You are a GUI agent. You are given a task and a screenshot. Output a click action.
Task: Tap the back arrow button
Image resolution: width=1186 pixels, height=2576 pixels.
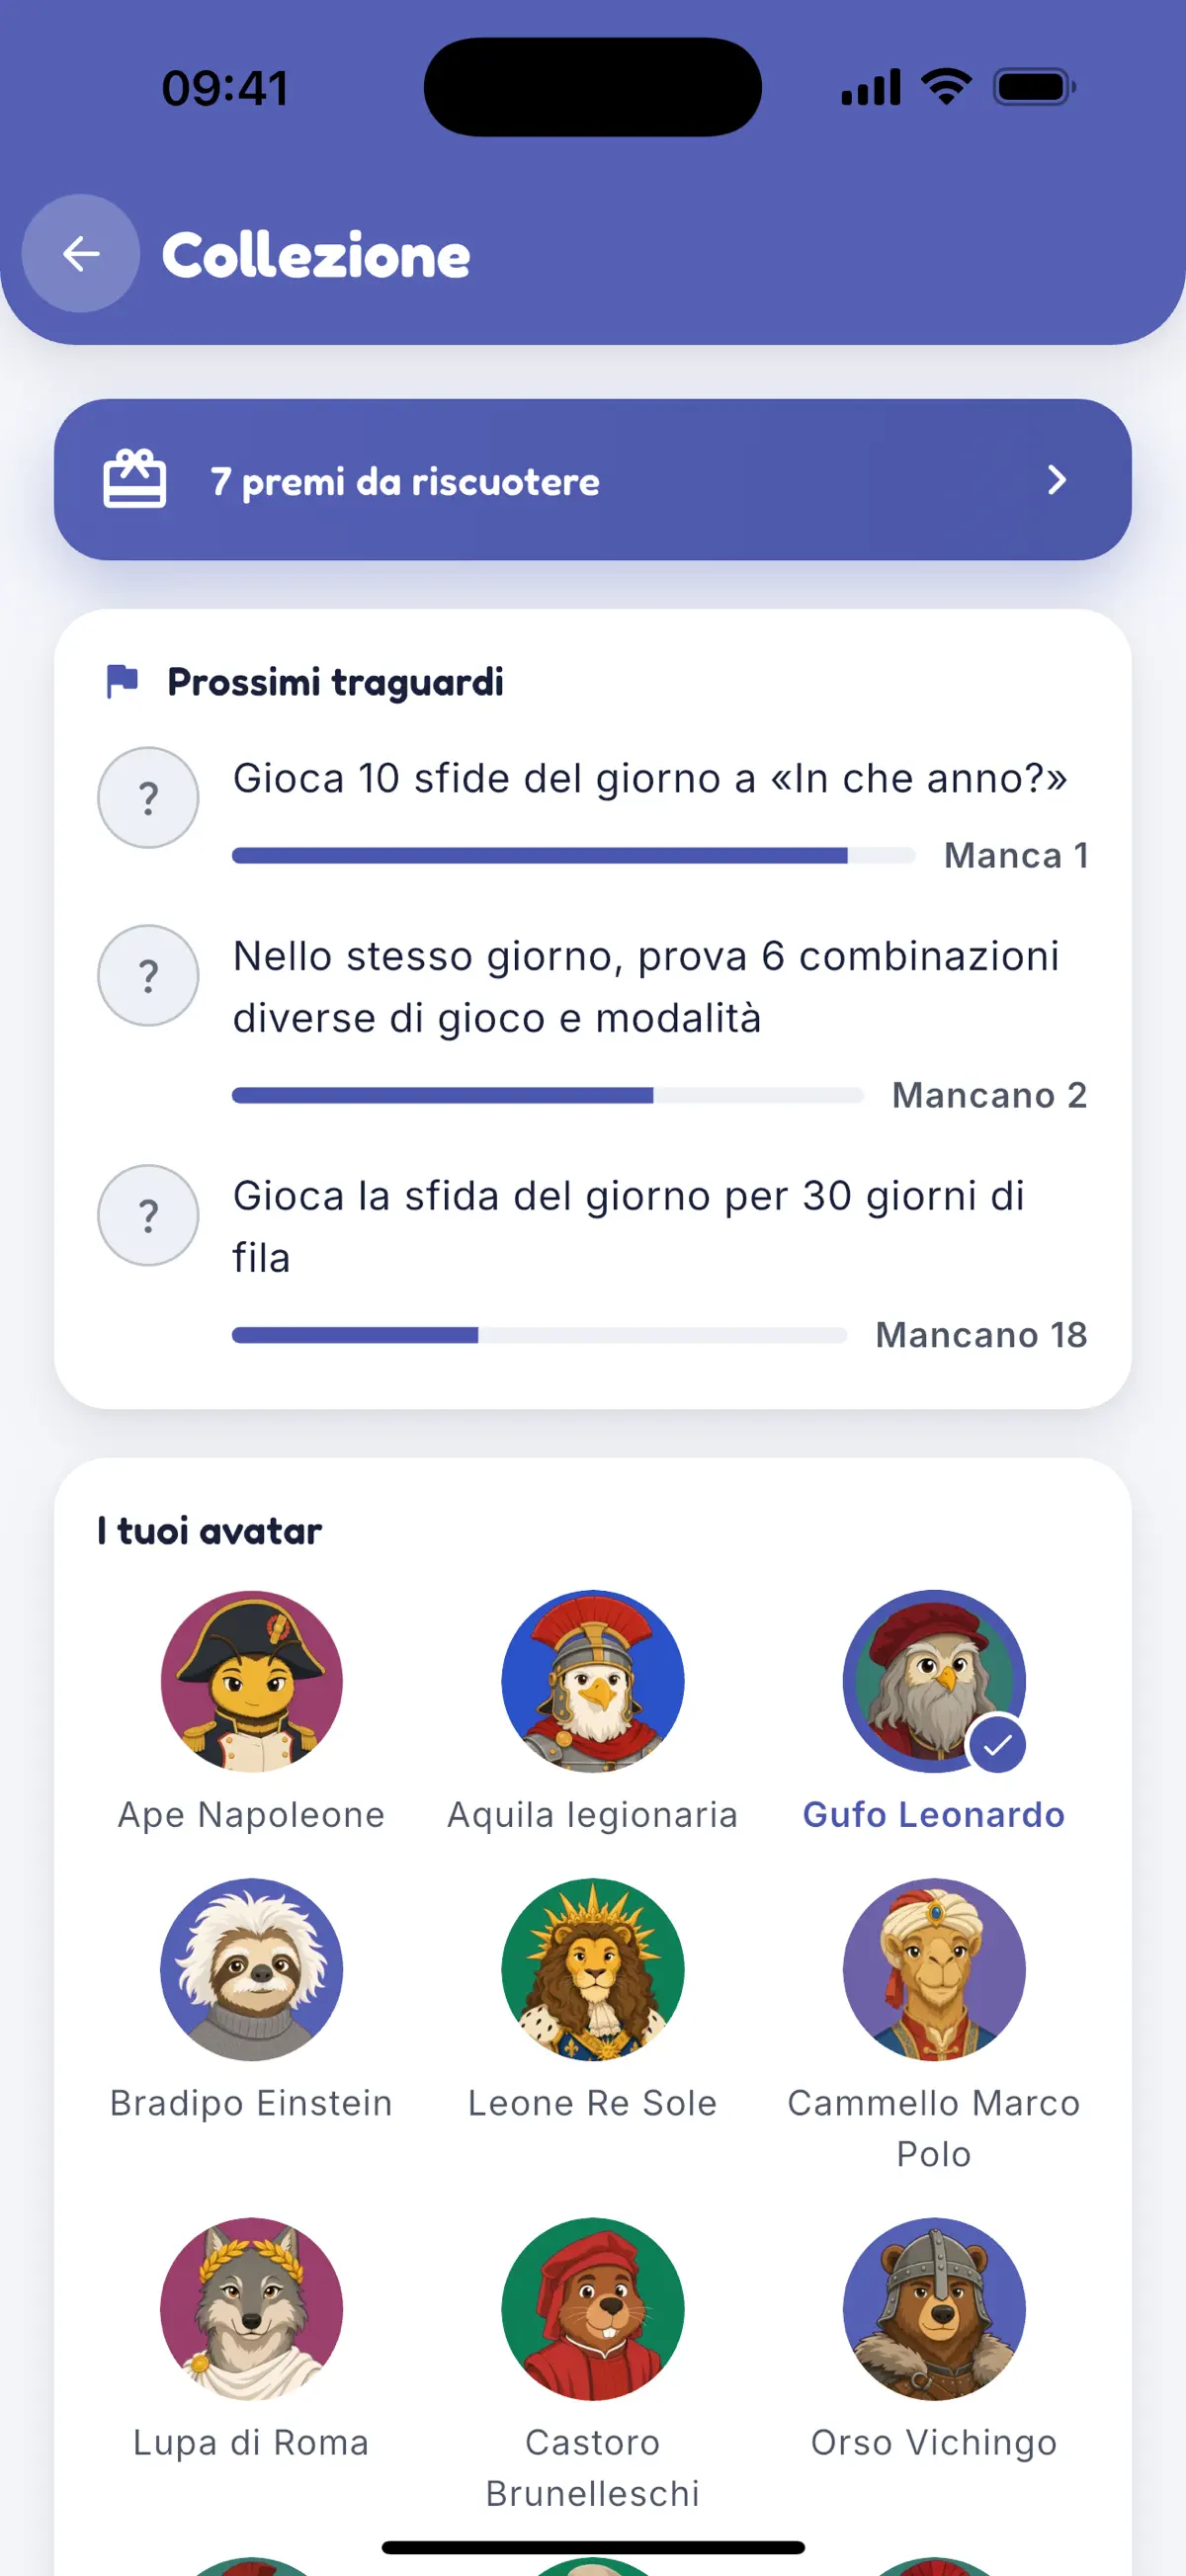[x=81, y=254]
